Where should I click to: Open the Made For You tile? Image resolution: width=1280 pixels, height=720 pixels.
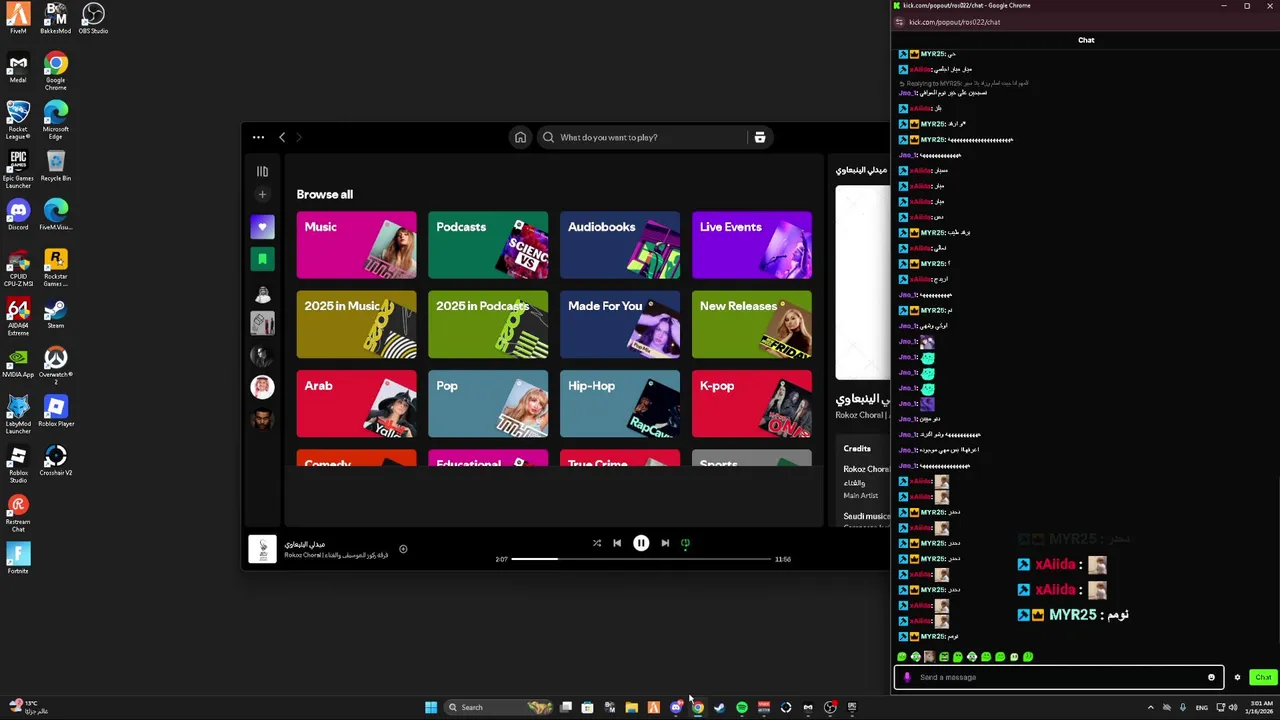pyautogui.click(x=620, y=324)
